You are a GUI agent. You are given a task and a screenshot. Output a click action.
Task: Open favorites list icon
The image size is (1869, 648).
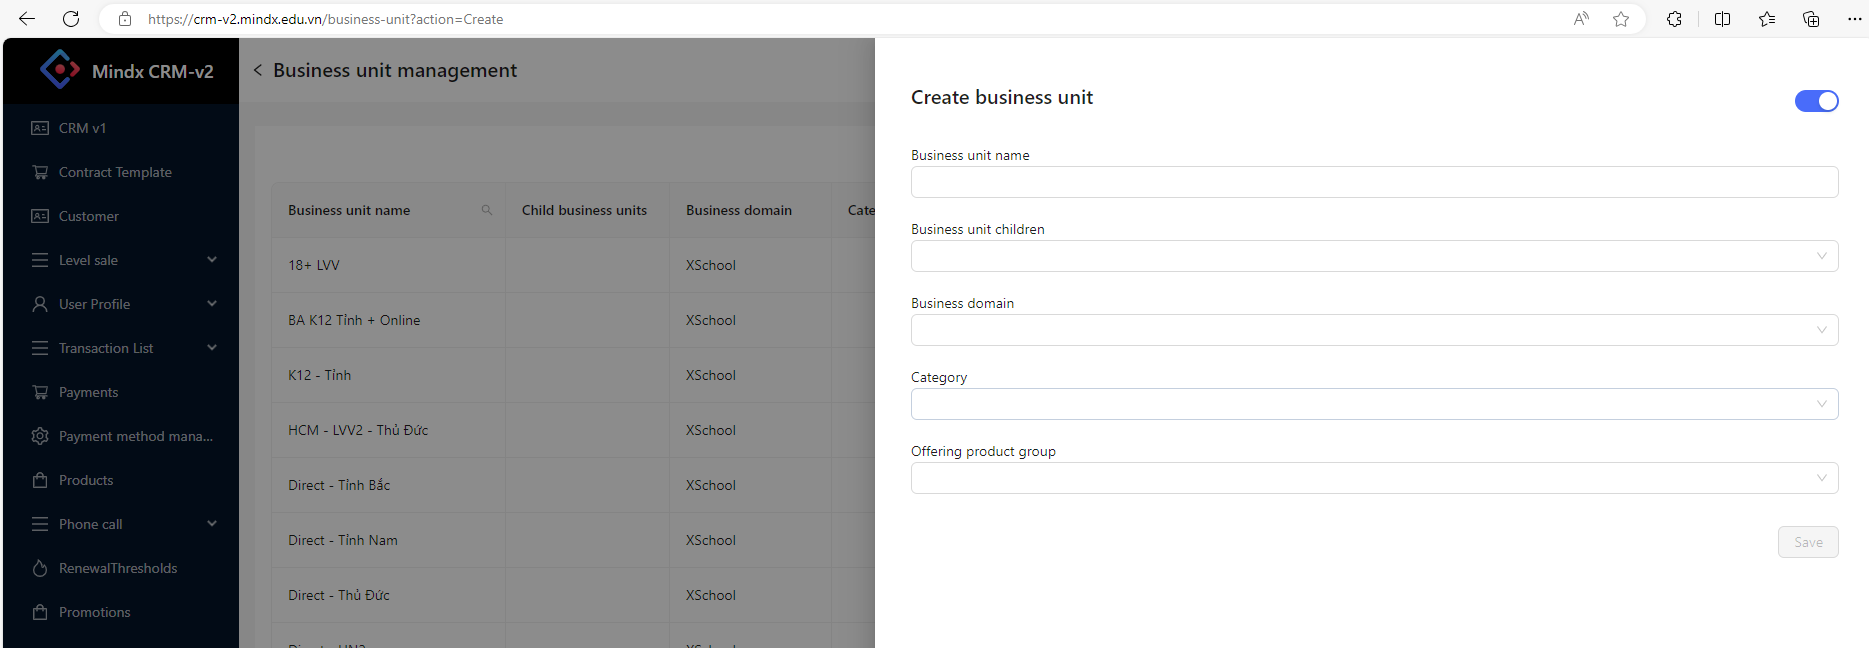[x=1767, y=19]
